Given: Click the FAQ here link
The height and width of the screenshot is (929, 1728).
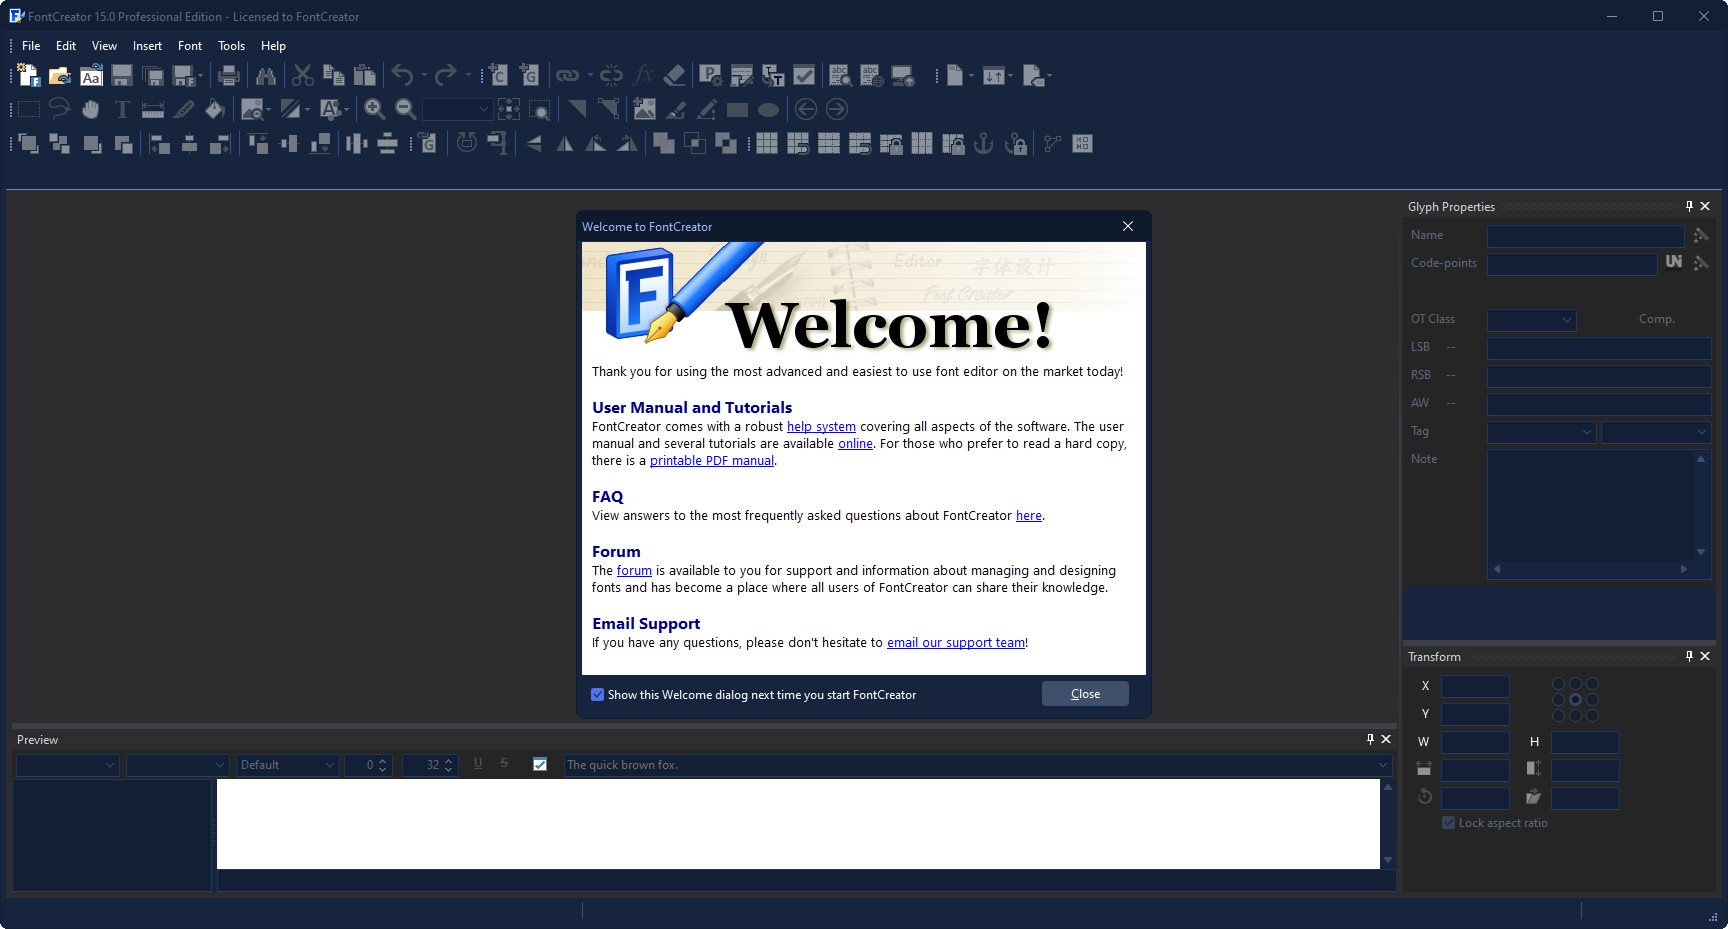Looking at the screenshot, I should tap(1029, 516).
